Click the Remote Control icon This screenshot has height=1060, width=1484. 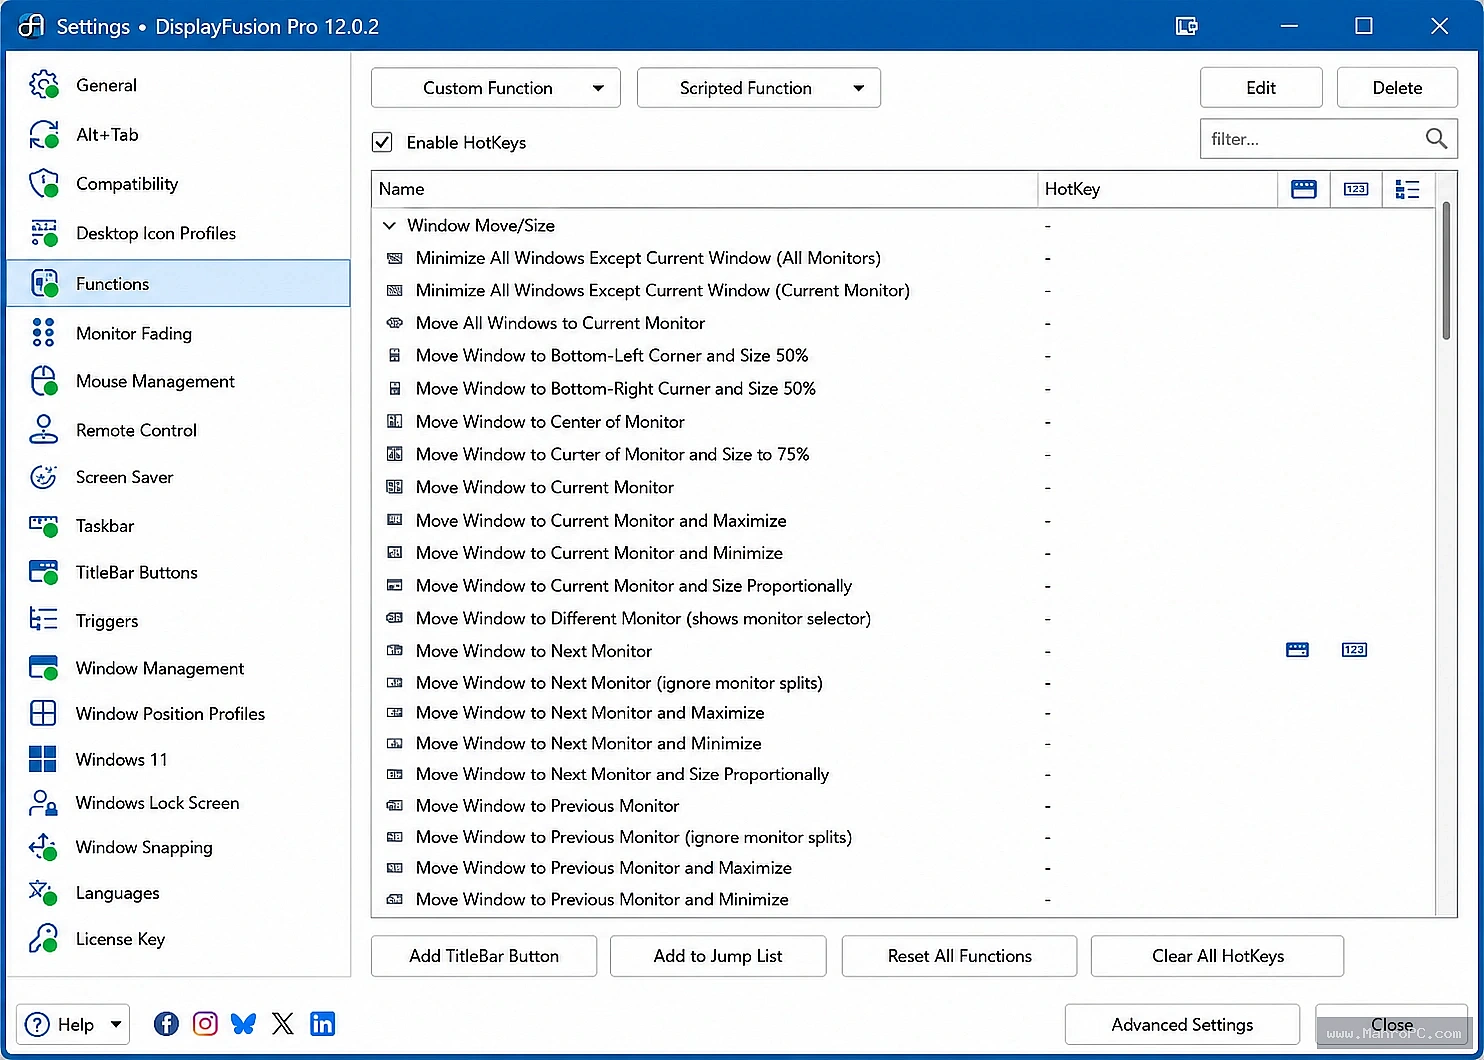43,430
